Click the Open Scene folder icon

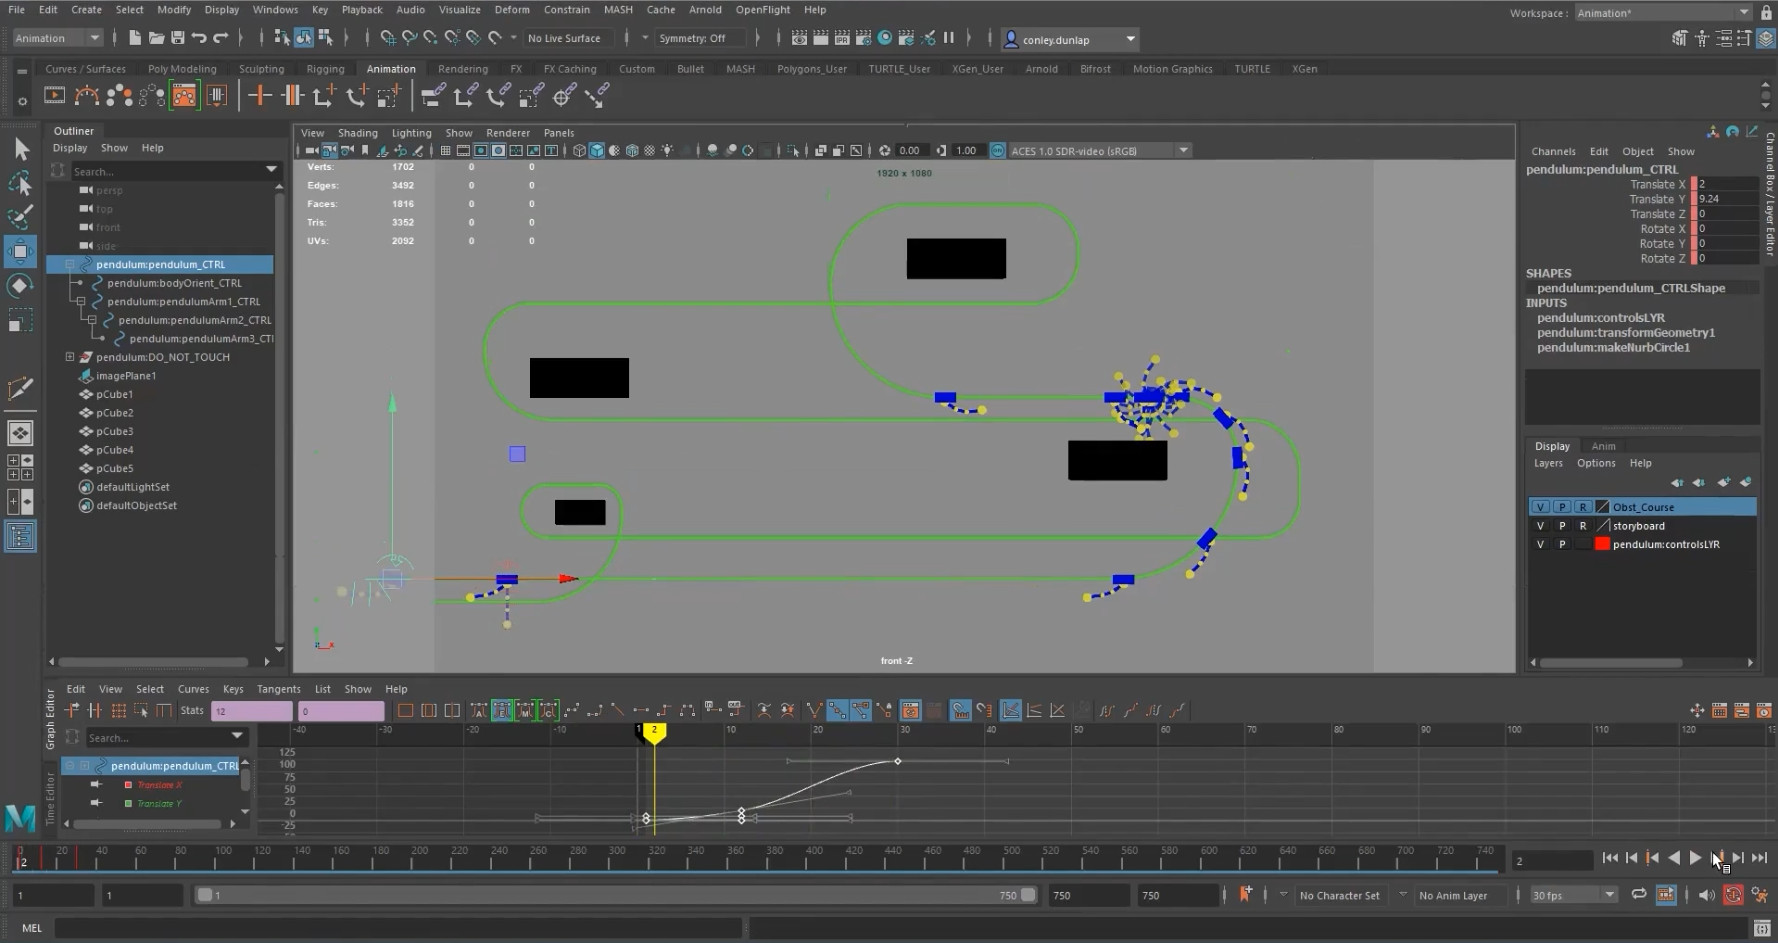coord(156,38)
